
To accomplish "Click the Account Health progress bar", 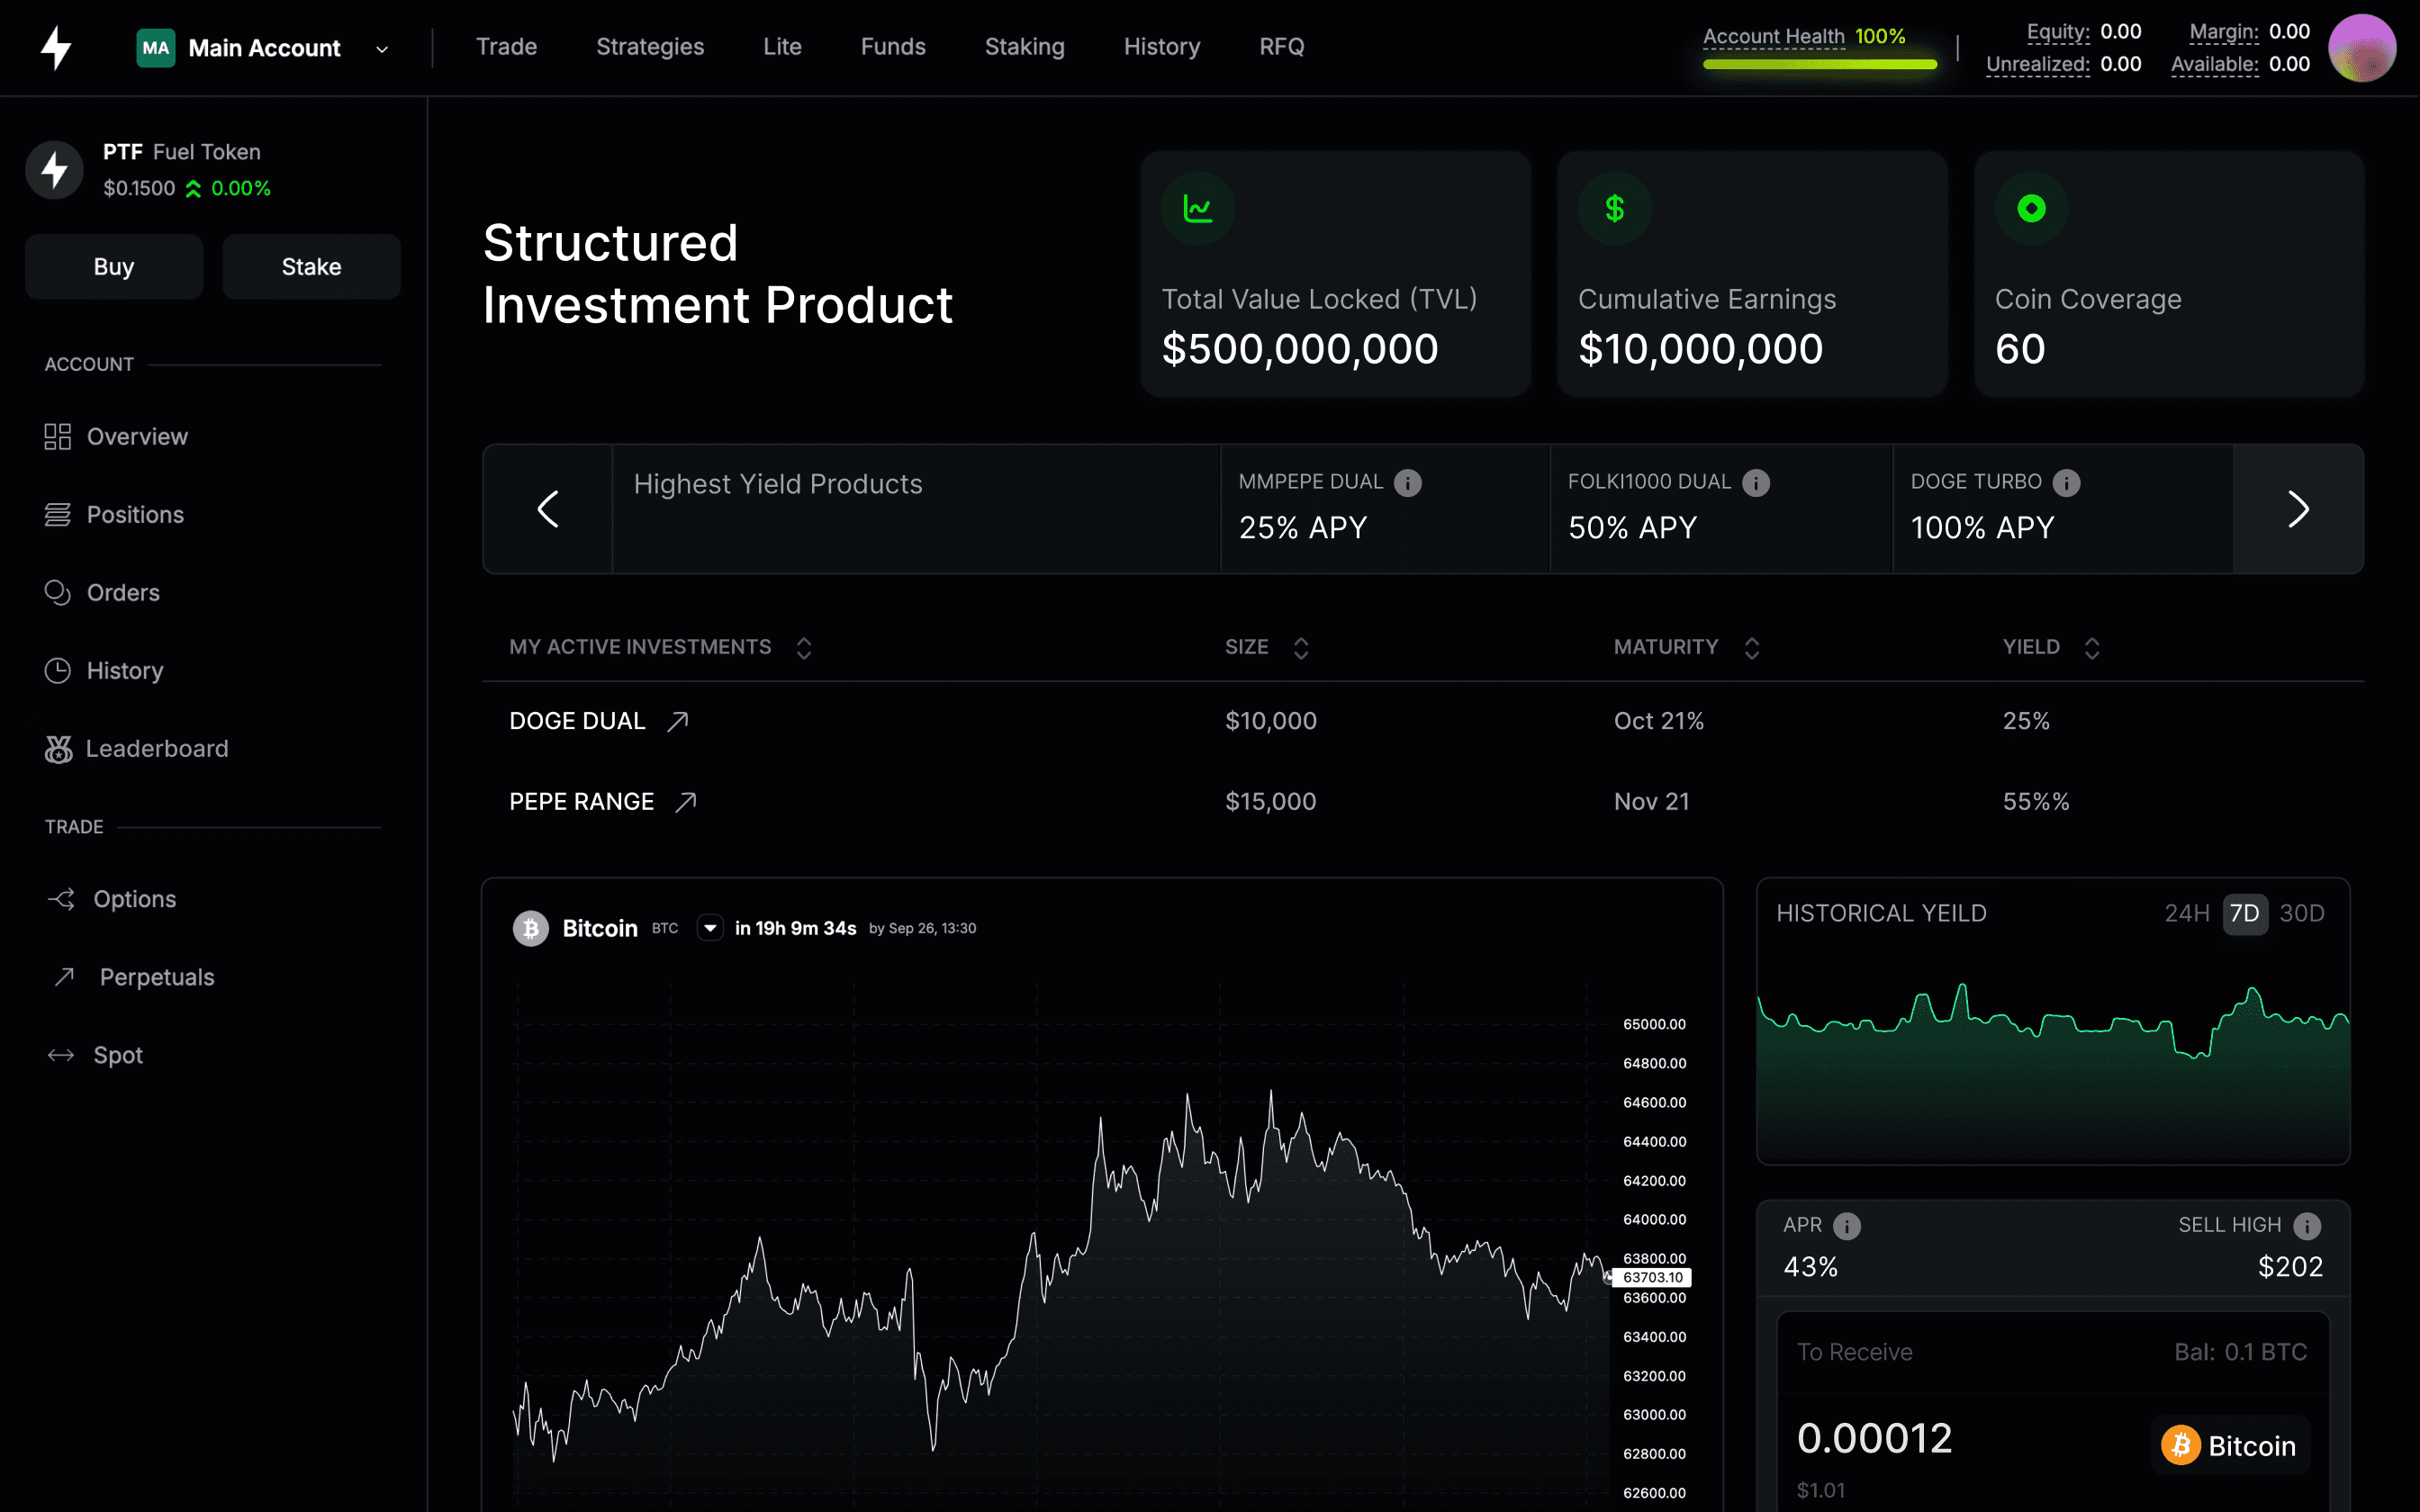I will (1819, 65).
